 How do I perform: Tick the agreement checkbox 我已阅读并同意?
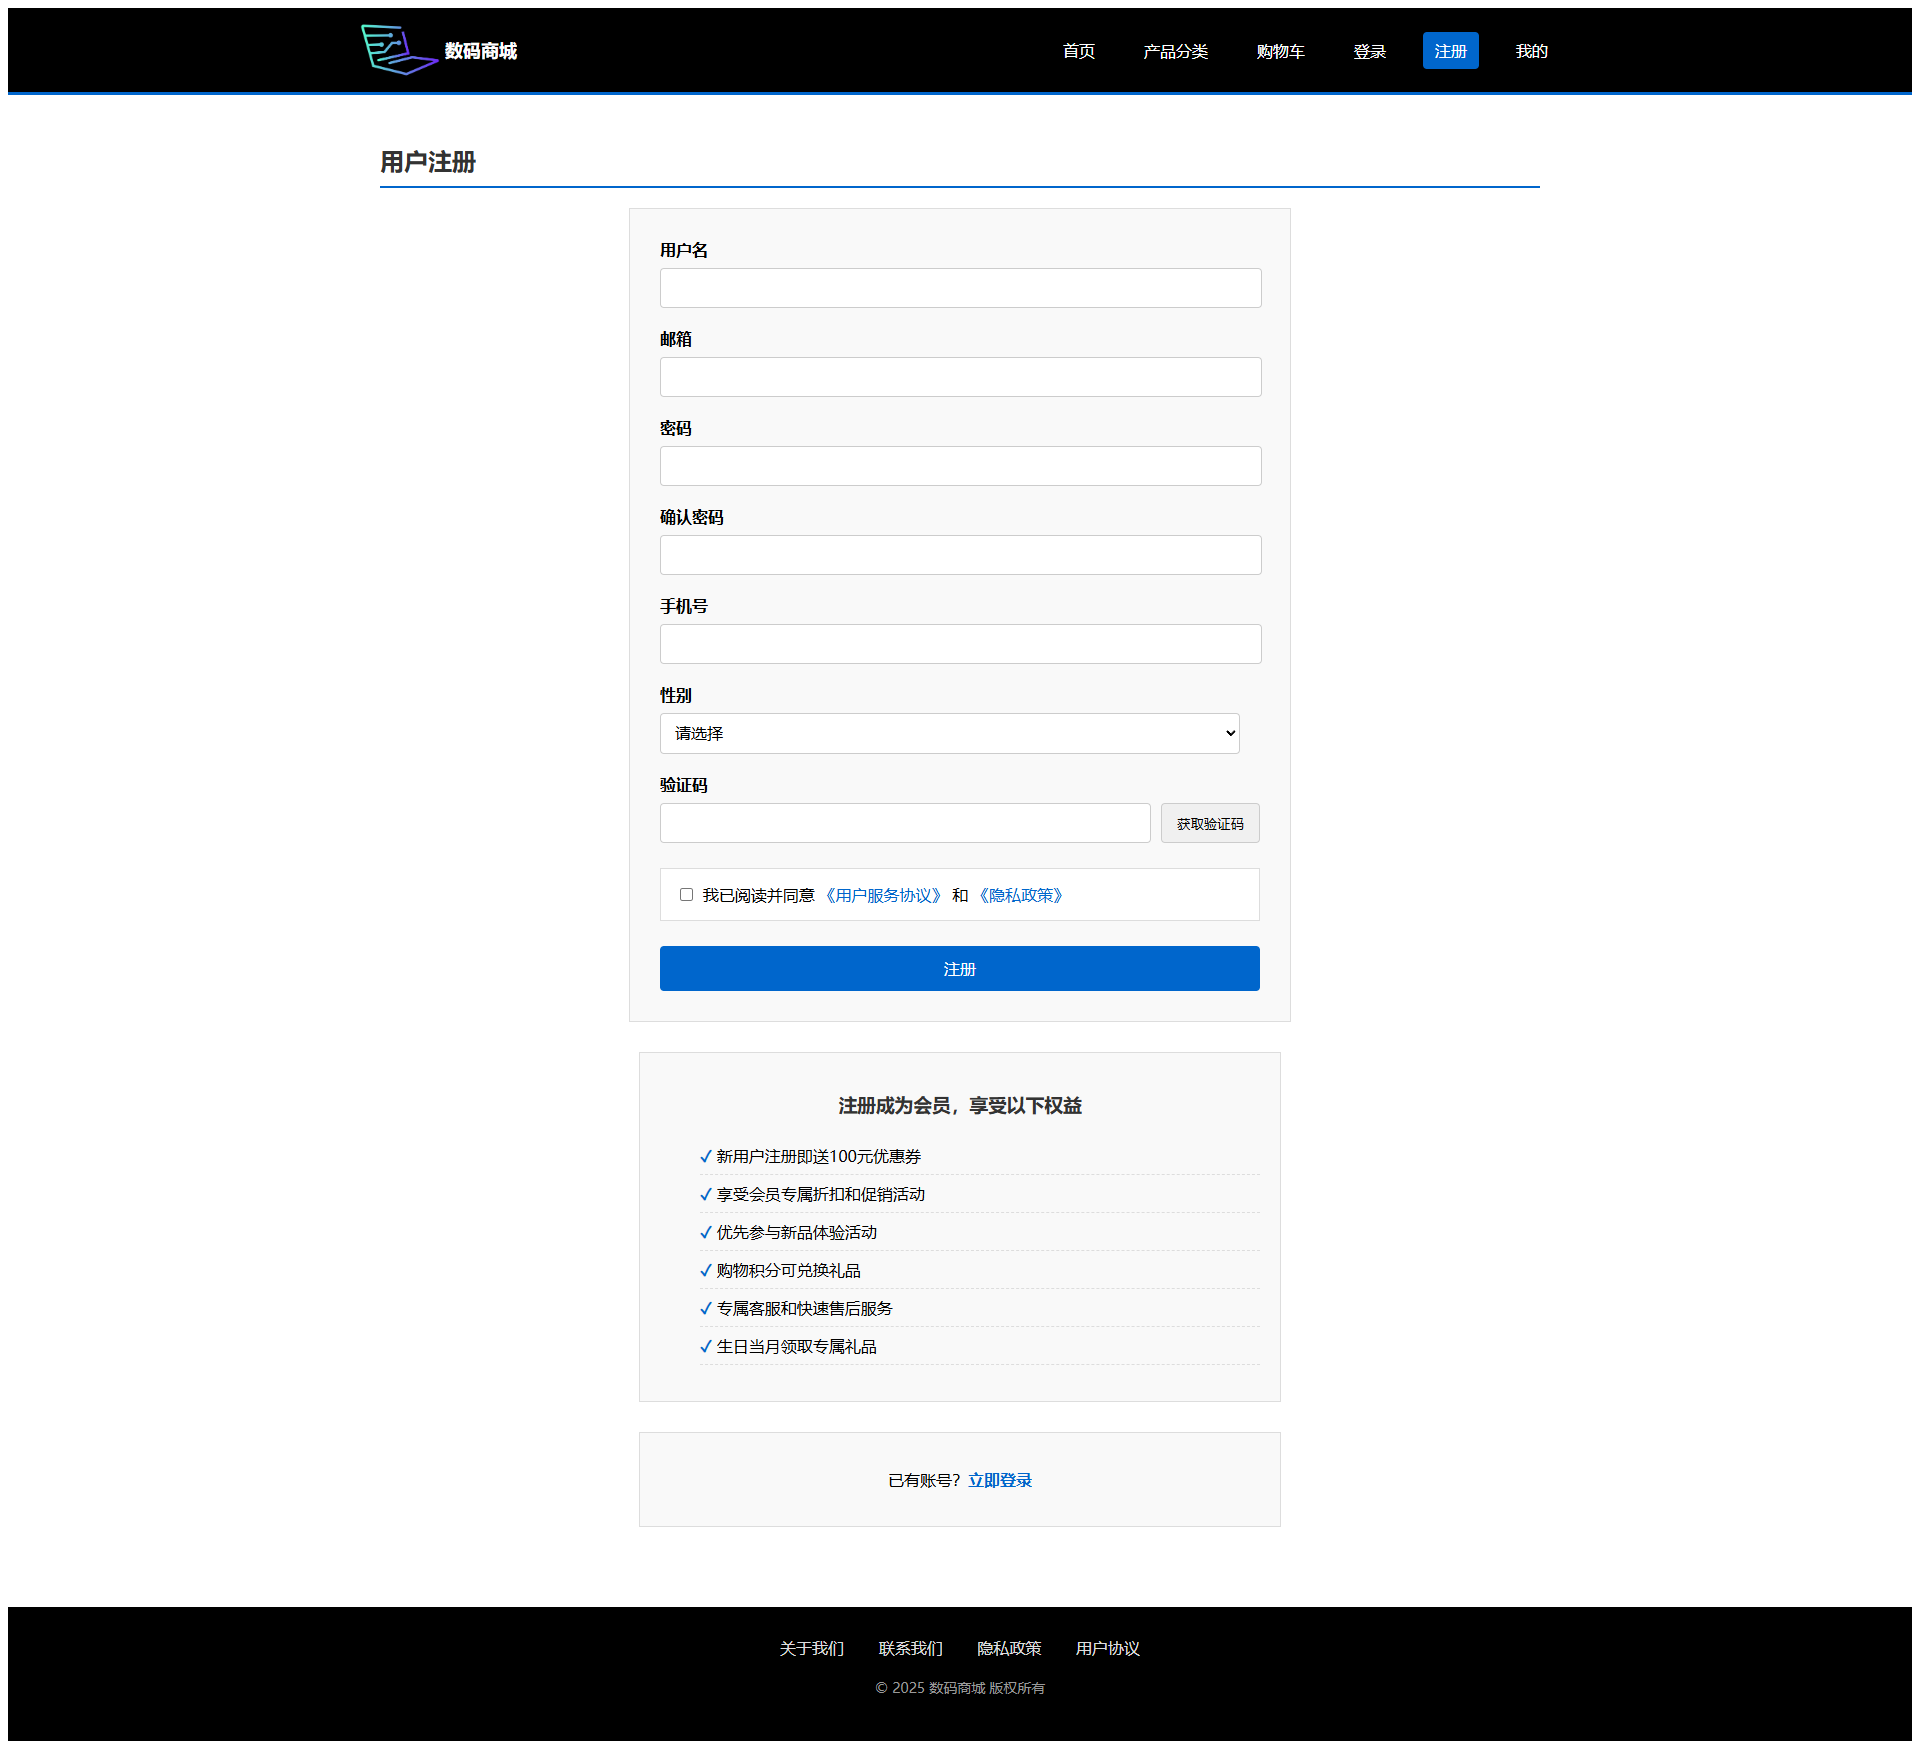pos(686,895)
